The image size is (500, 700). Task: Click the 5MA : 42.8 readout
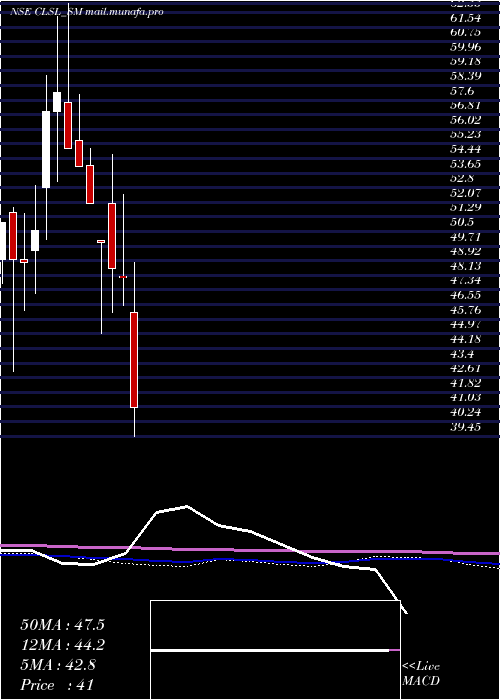pos(58,665)
